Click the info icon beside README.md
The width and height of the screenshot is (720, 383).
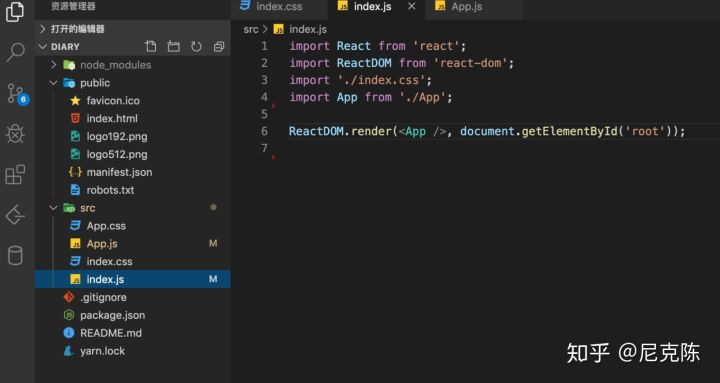tap(69, 333)
